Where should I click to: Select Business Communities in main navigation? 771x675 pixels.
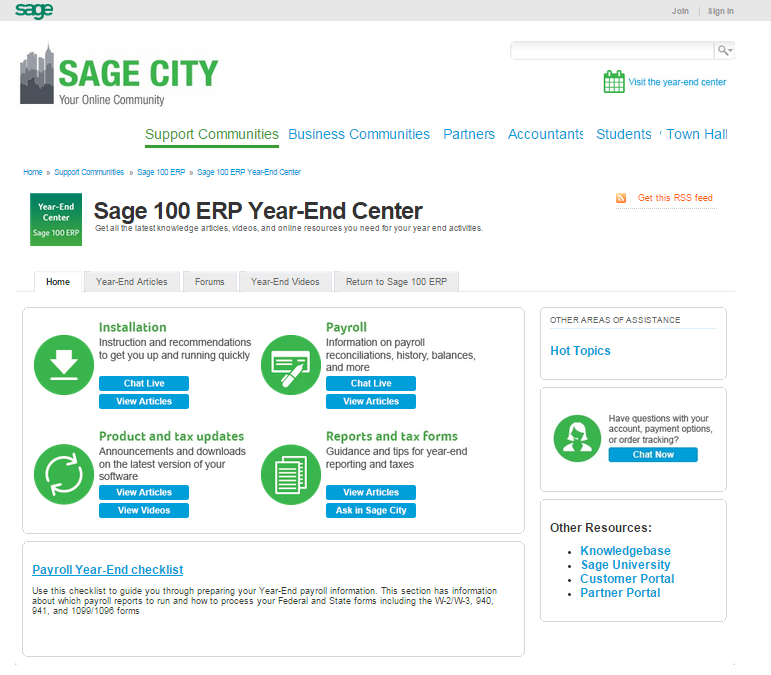tap(359, 134)
